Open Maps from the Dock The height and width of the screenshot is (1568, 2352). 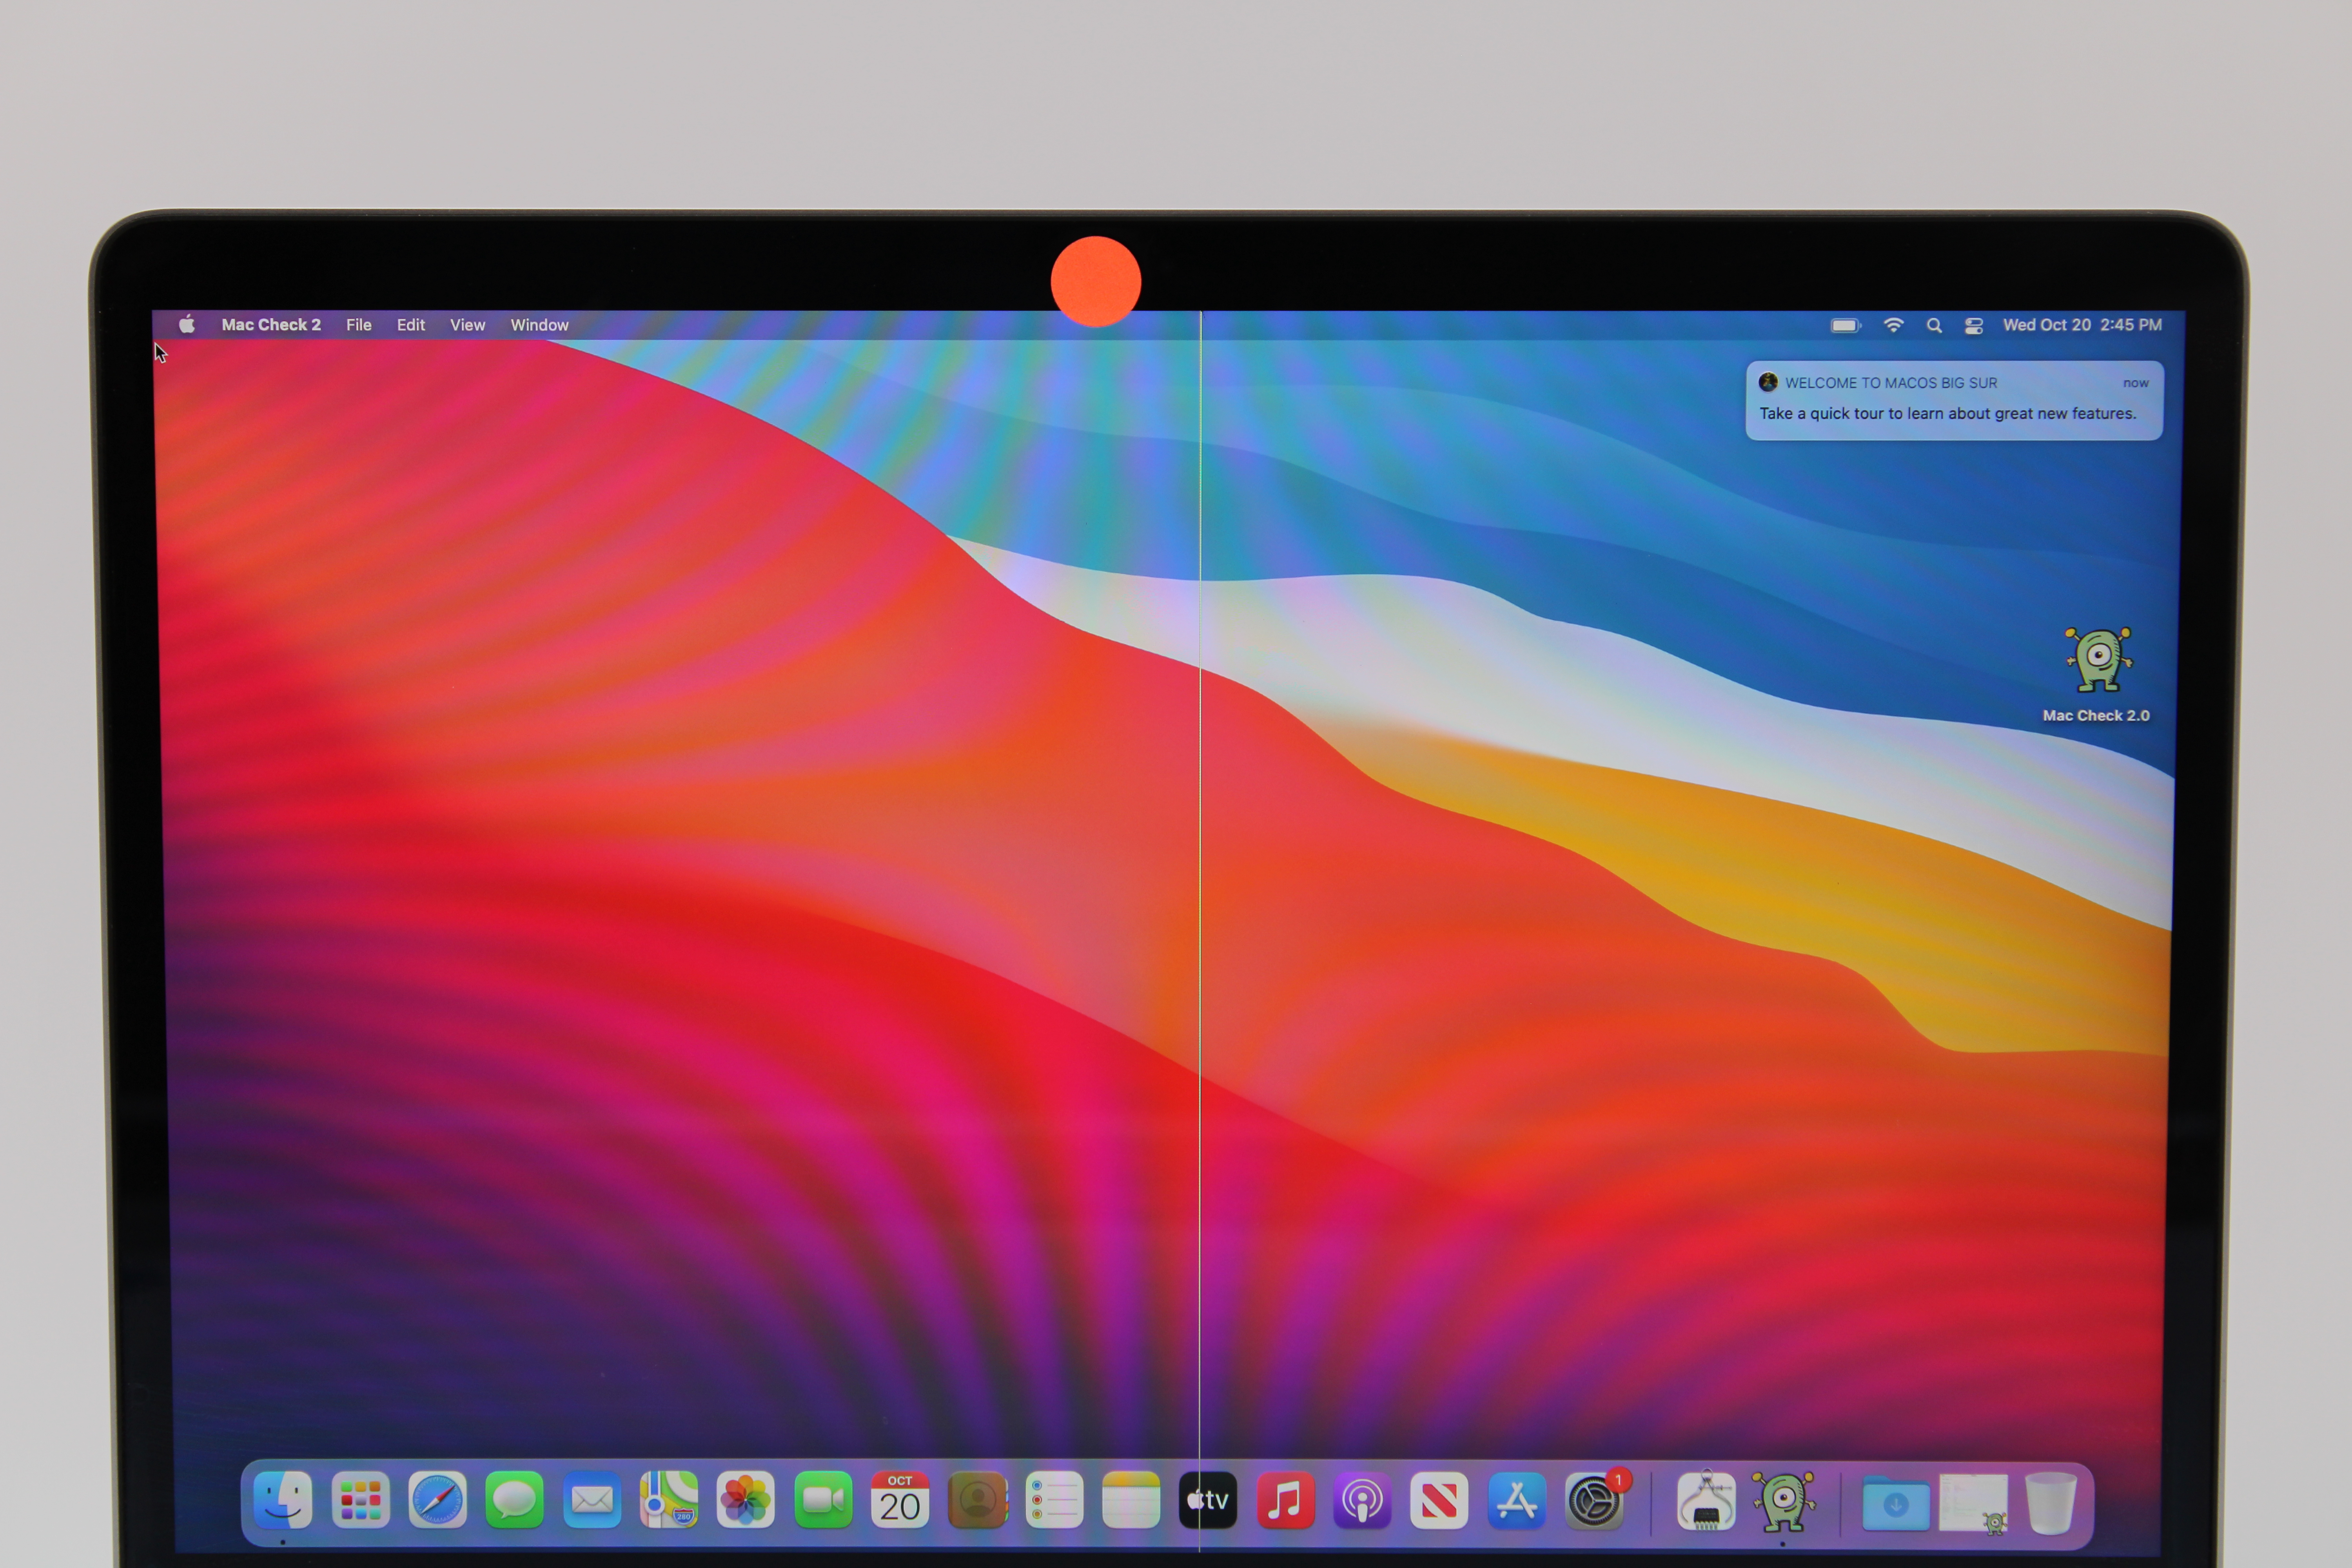pos(669,1500)
